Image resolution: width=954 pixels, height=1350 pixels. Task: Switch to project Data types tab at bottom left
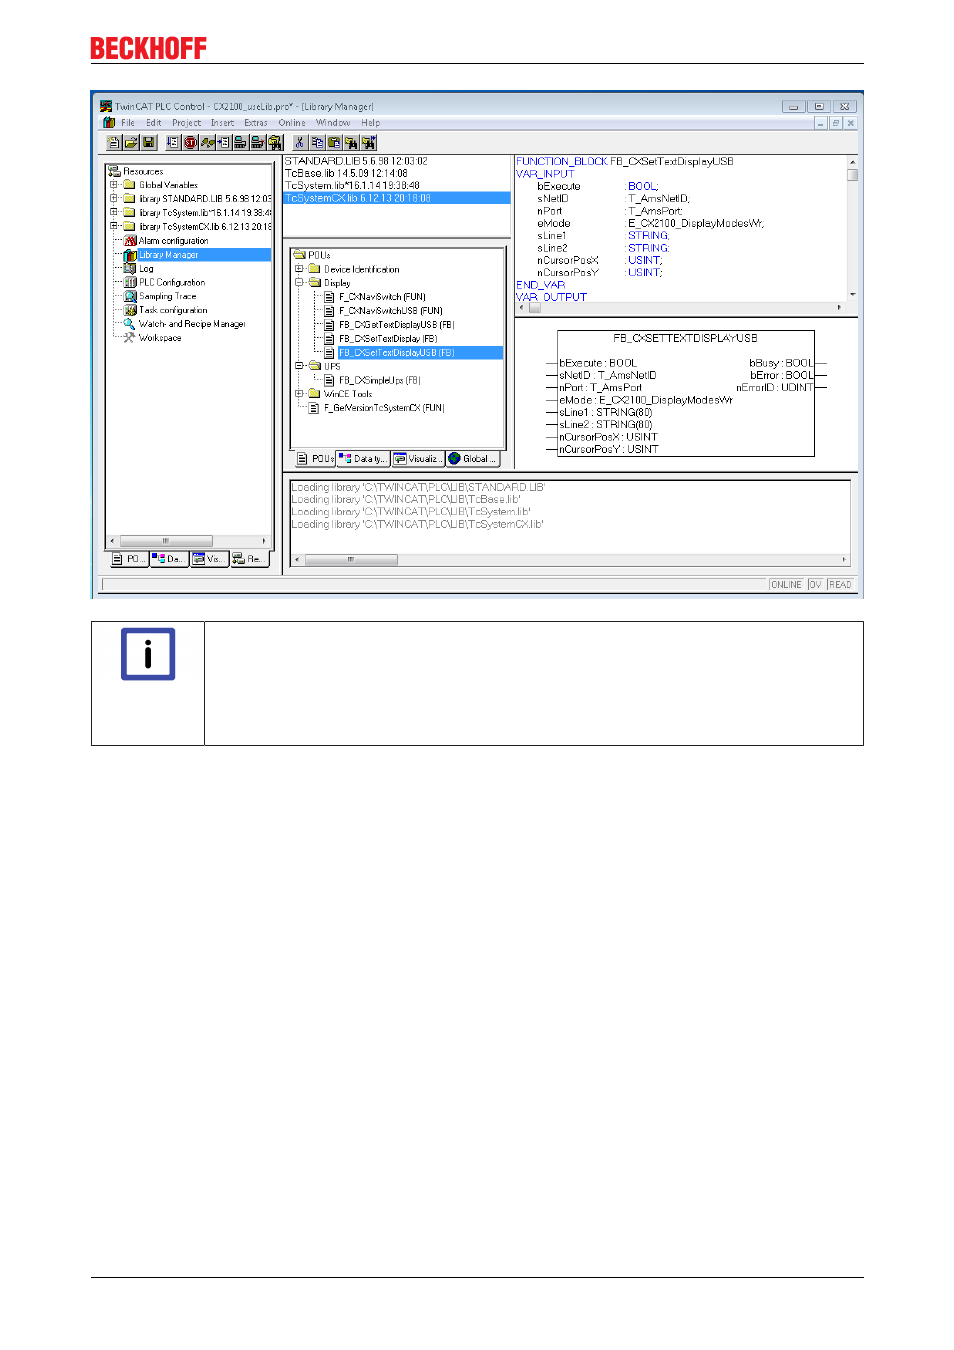point(169,559)
